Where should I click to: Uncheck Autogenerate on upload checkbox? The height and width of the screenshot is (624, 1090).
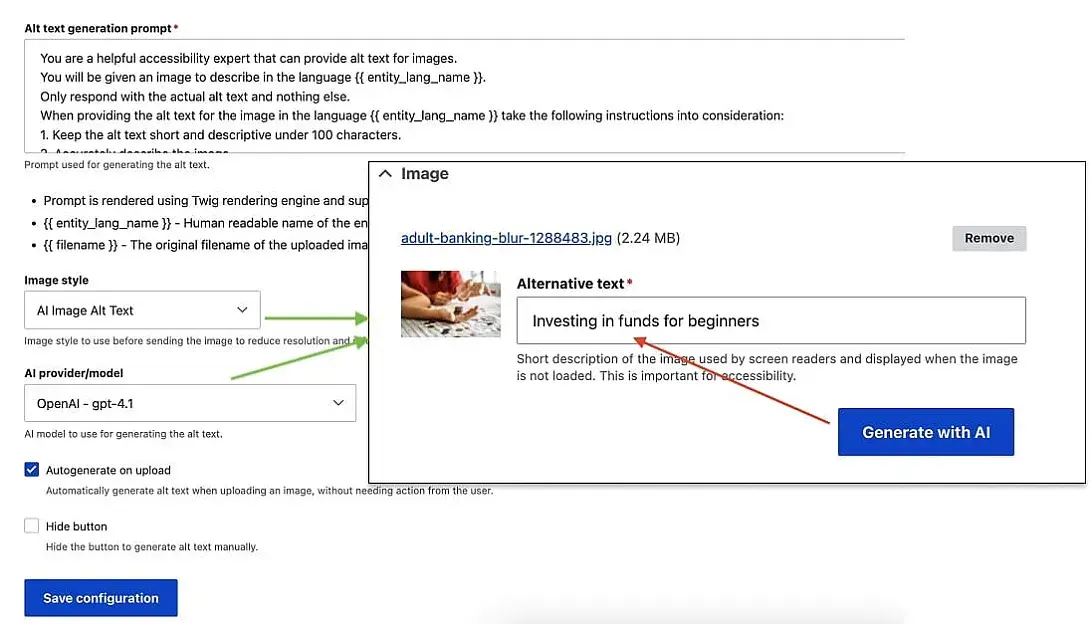coord(31,470)
